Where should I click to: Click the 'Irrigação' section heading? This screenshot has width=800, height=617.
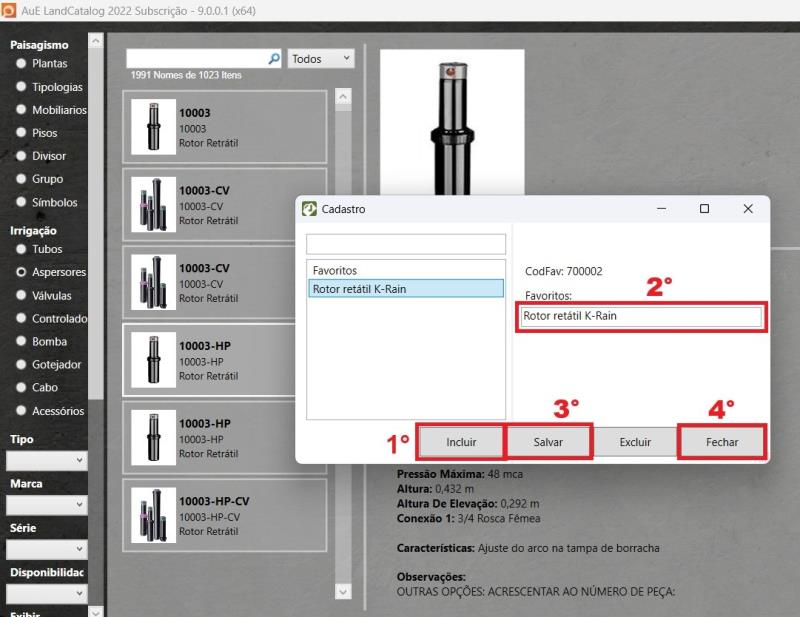point(33,231)
